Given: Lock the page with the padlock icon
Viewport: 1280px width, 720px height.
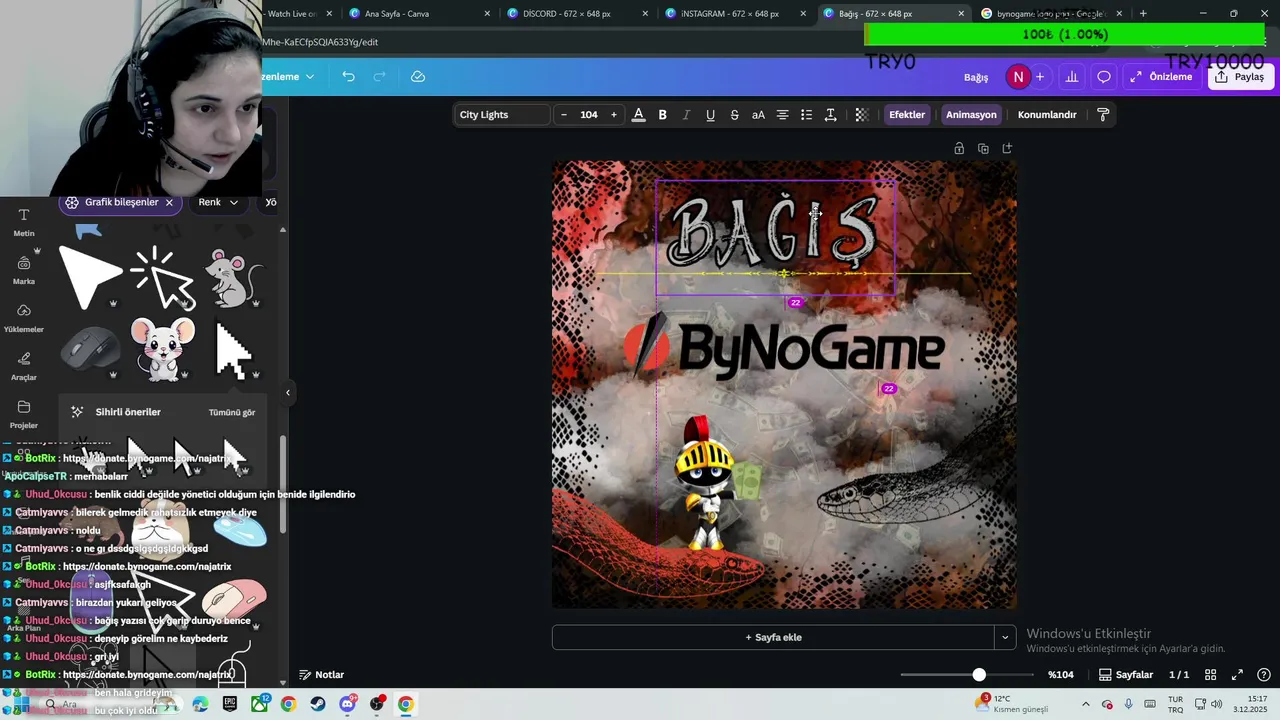Looking at the screenshot, I should [x=959, y=148].
